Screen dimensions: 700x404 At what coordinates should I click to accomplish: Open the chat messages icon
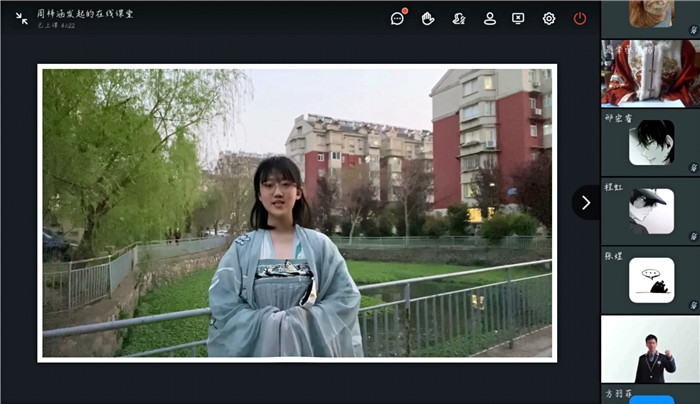(397, 18)
